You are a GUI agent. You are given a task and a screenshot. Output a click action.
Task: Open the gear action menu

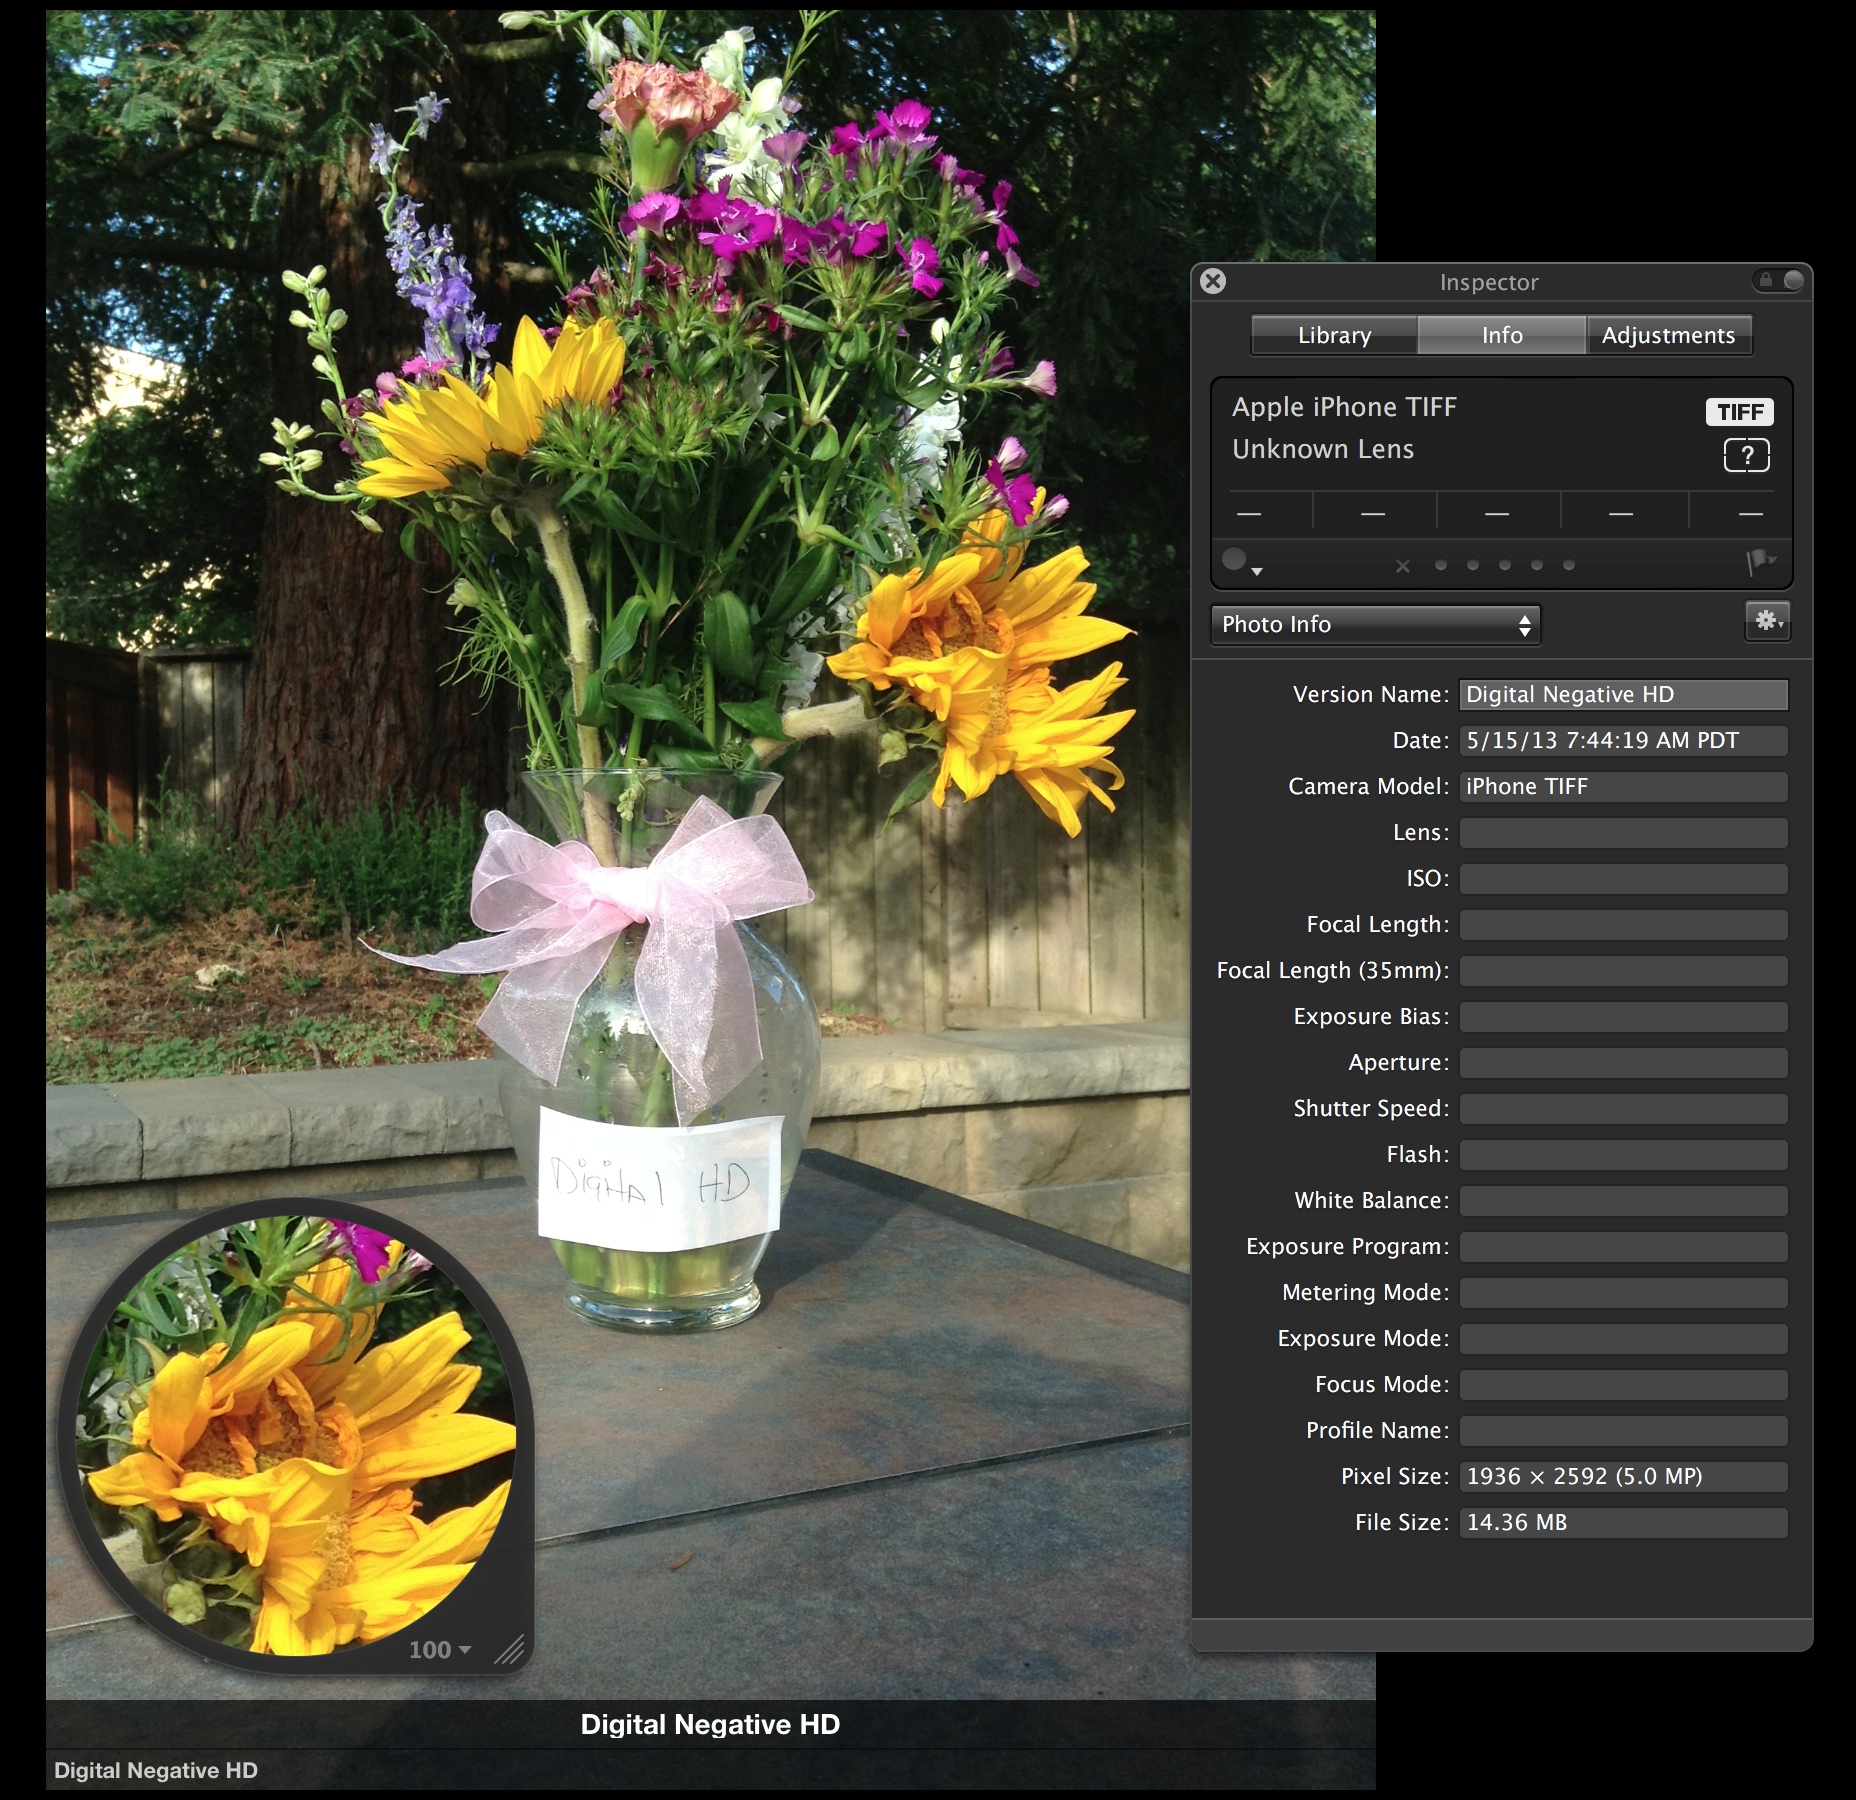click(x=1767, y=621)
